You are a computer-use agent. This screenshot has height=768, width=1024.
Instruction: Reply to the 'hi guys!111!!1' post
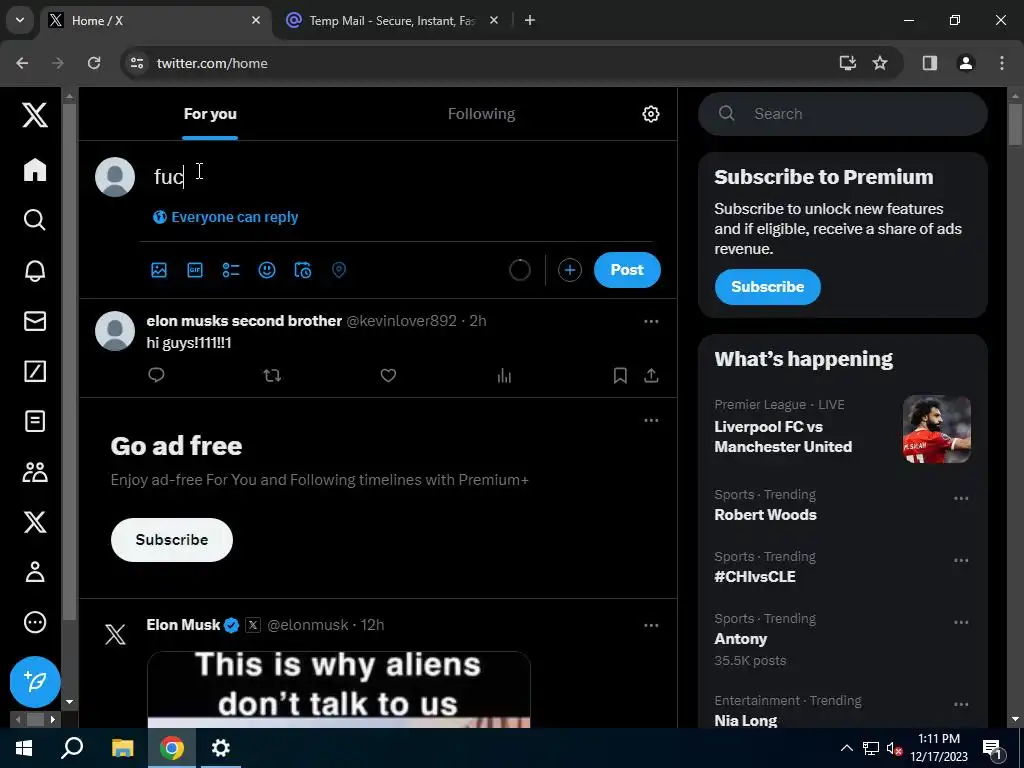(156, 375)
